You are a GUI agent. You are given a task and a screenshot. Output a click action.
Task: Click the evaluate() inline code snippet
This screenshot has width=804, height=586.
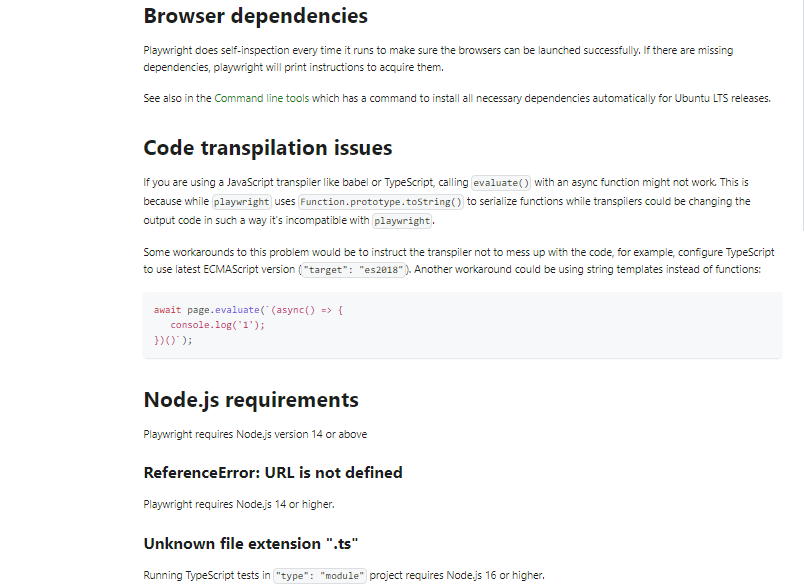pos(500,183)
